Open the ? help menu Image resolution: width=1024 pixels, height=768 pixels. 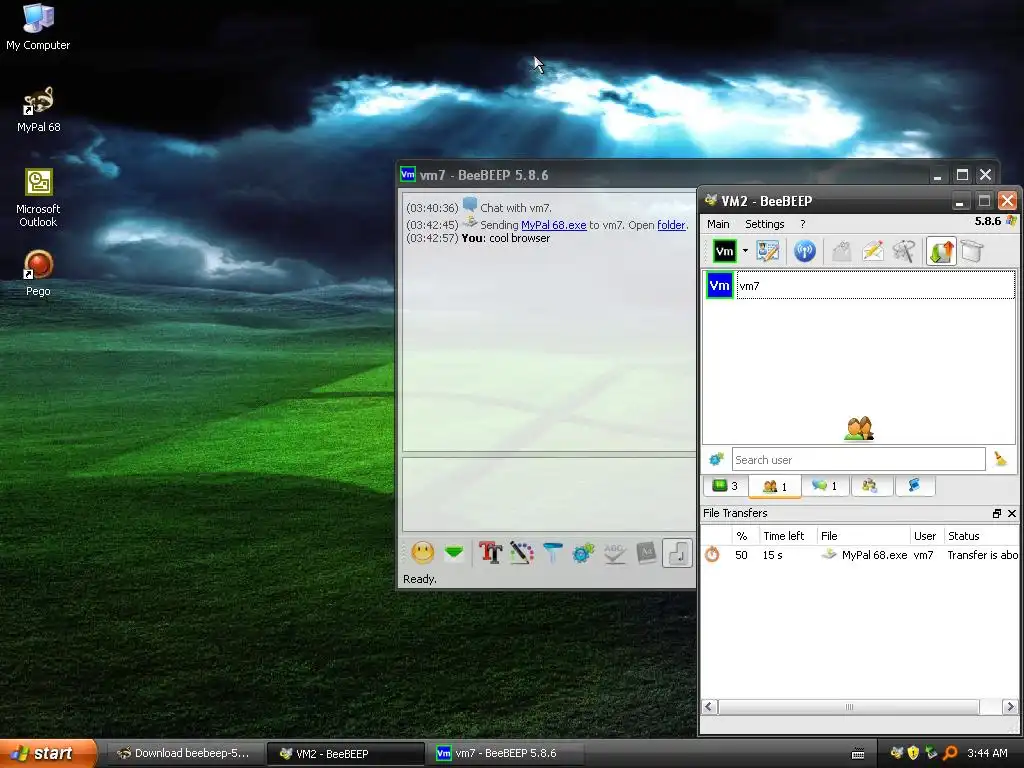coord(803,224)
